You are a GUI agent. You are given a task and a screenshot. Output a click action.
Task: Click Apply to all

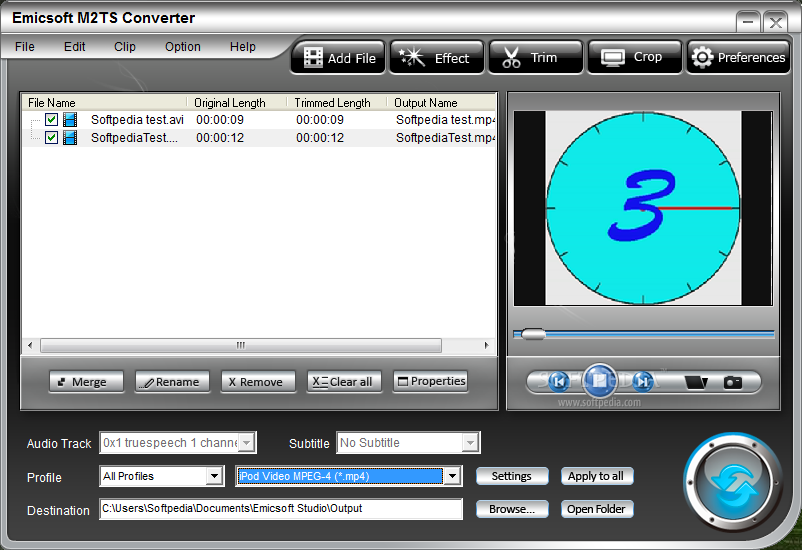[597, 476]
